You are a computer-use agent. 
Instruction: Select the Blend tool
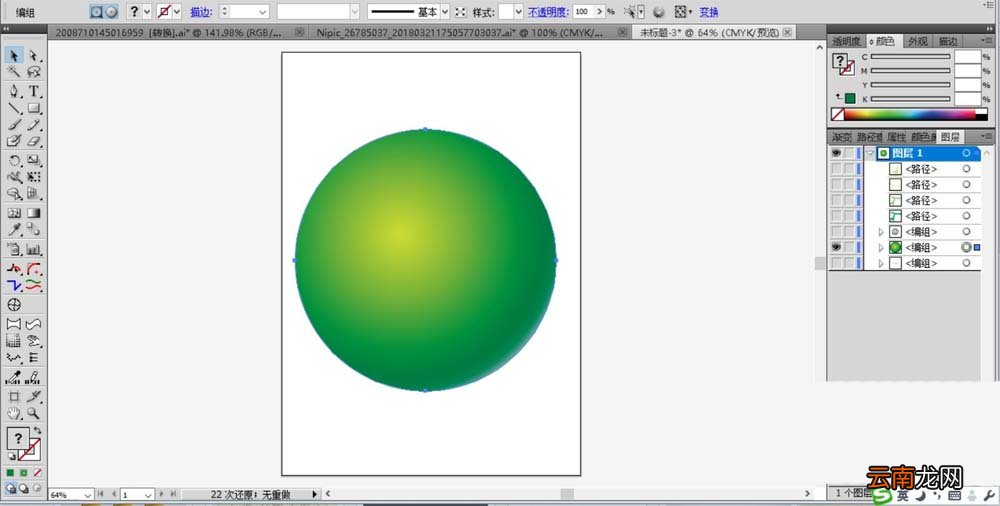point(34,230)
